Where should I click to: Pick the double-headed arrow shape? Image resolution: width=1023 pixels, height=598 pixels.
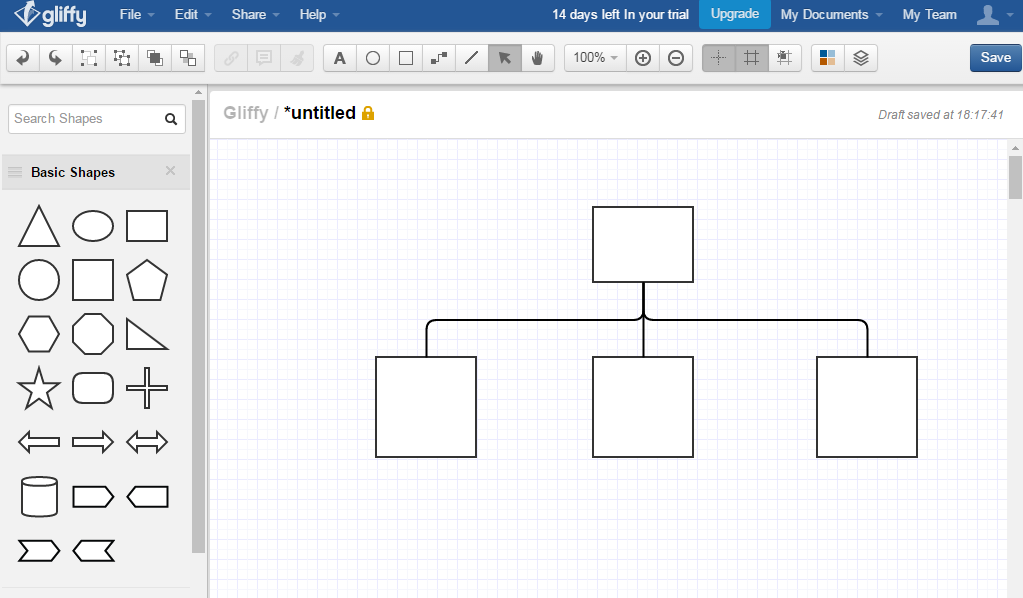pyautogui.click(x=147, y=442)
